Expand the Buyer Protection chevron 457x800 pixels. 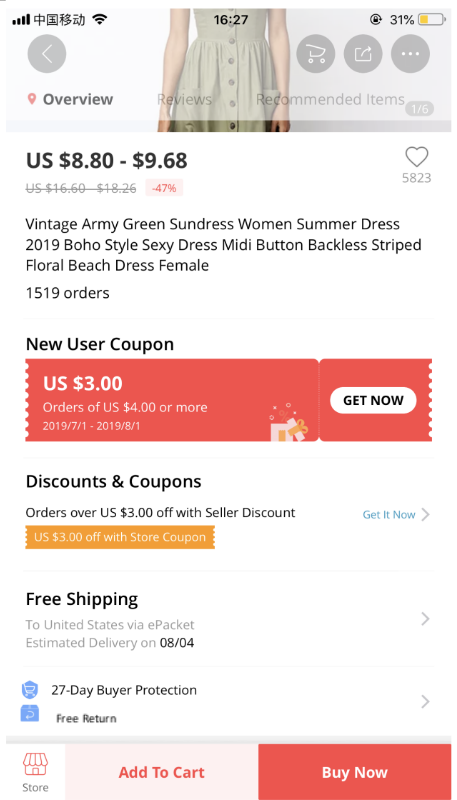coord(425,702)
